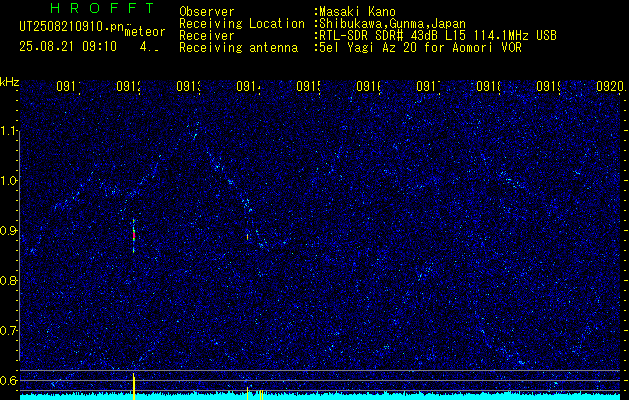Click the bright red-yellow meteor echo near 0912

(134, 236)
